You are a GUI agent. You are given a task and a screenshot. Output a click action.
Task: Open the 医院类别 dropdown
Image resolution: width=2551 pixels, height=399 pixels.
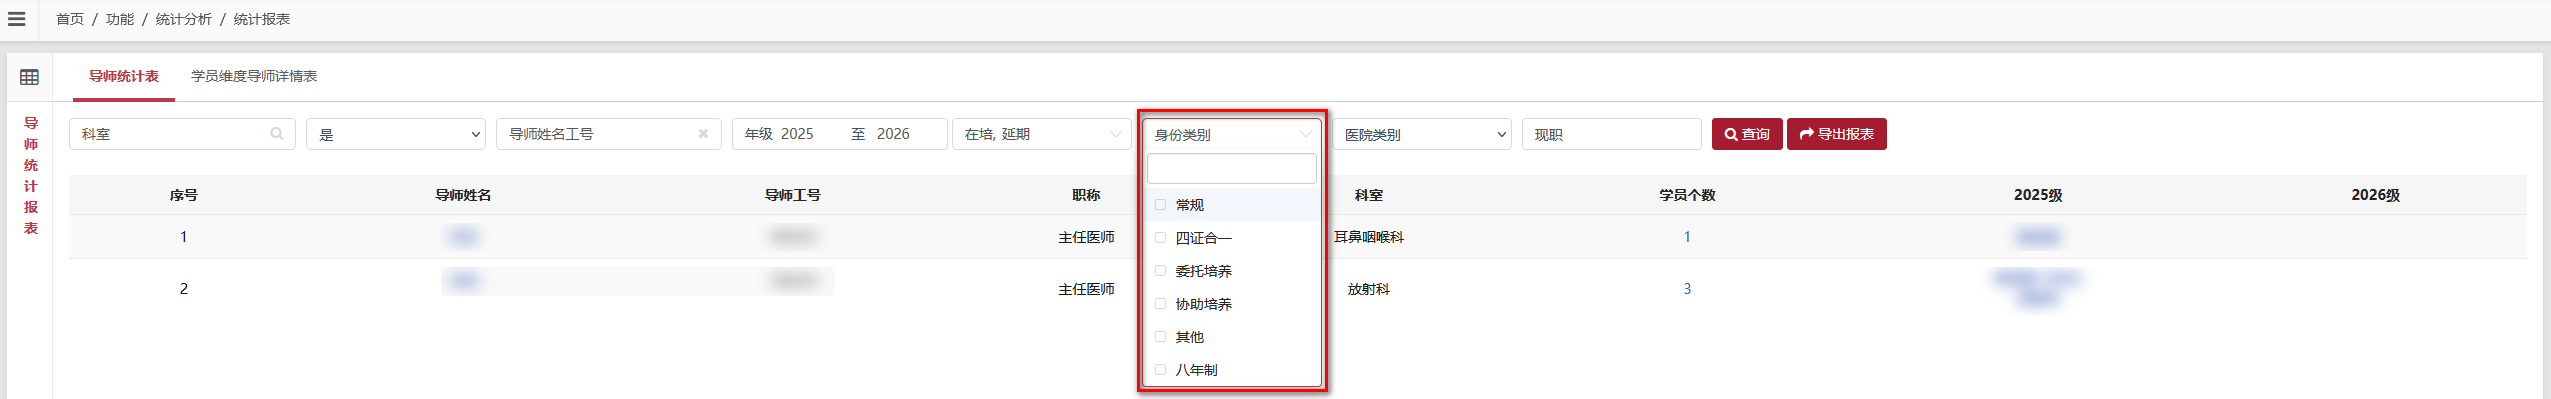1422,134
